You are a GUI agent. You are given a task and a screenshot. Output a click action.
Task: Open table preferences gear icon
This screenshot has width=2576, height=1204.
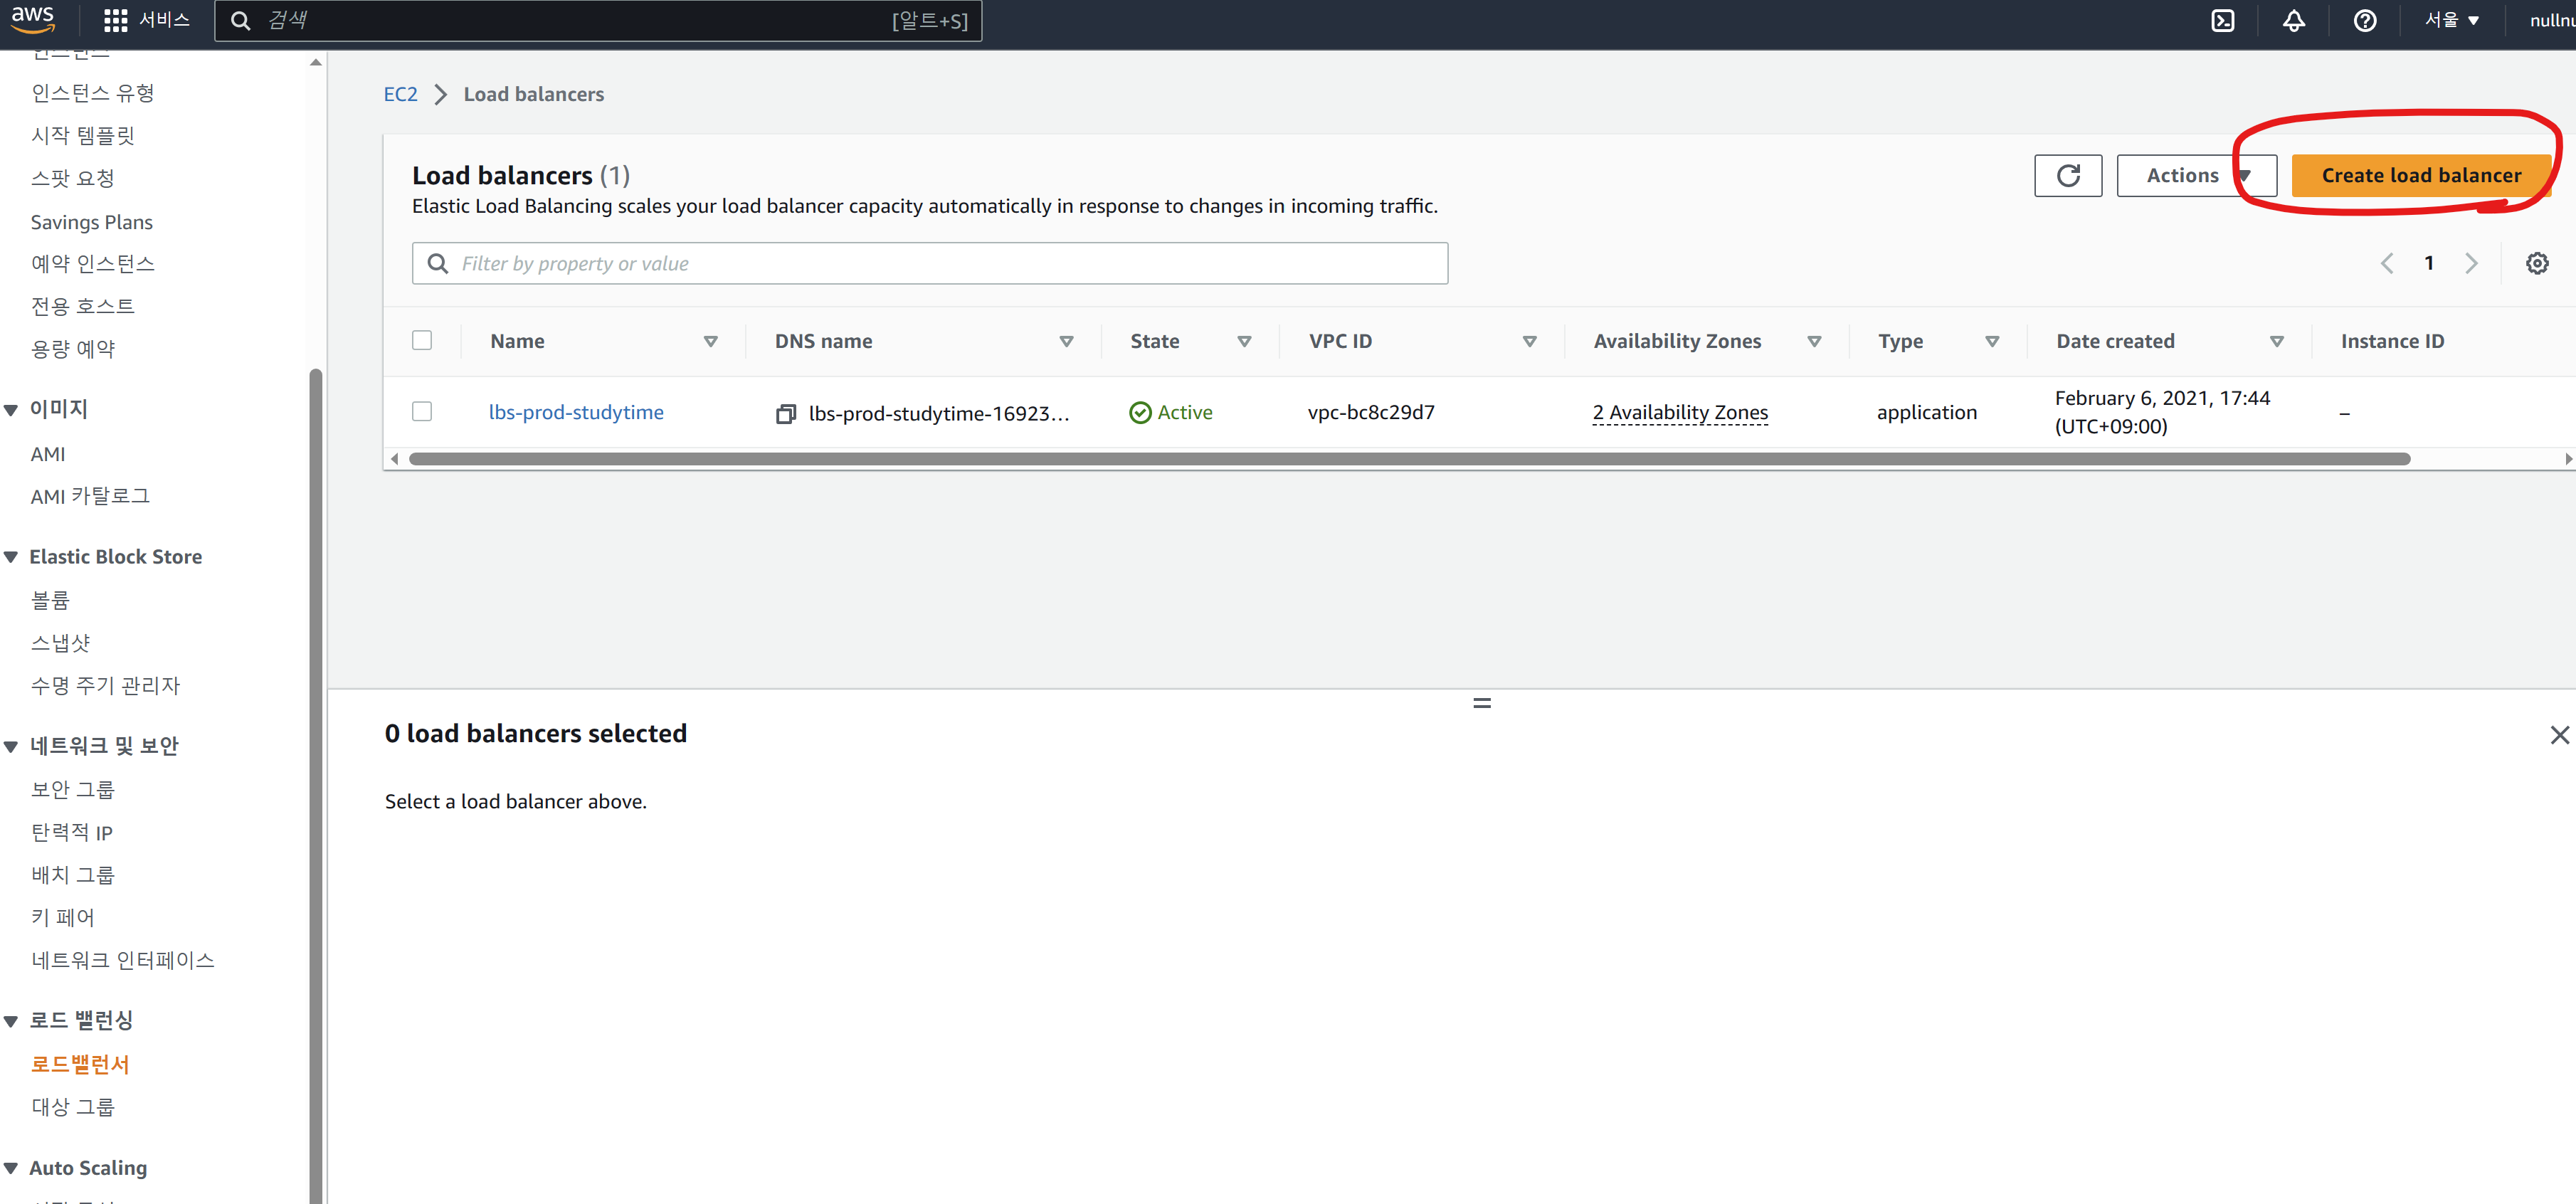pyautogui.click(x=2536, y=264)
